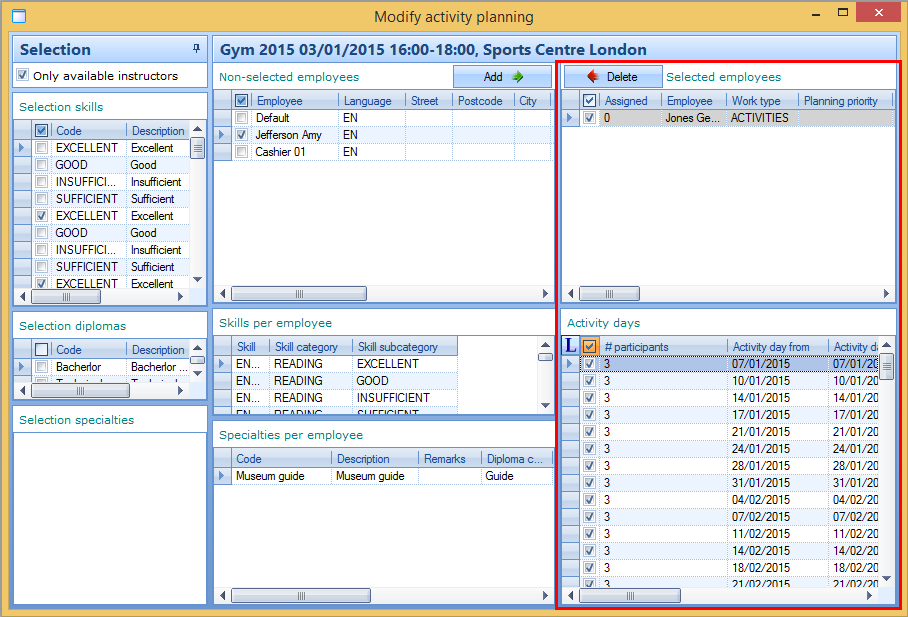Toggle select-all checkbox in Activity days header
The width and height of the screenshot is (908, 617).
pyautogui.click(x=590, y=347)
